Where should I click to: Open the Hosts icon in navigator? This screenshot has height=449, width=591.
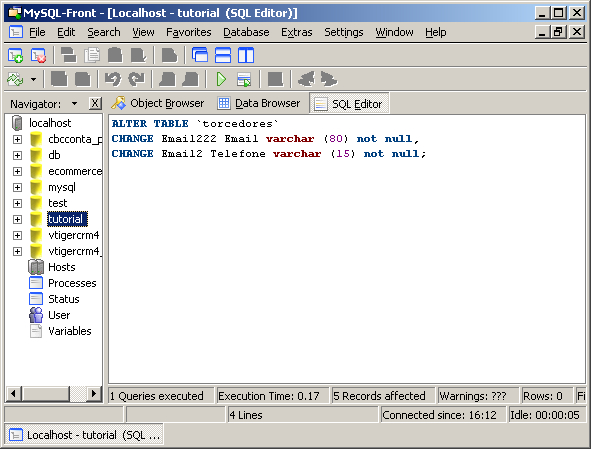click(x=36, y=267)
